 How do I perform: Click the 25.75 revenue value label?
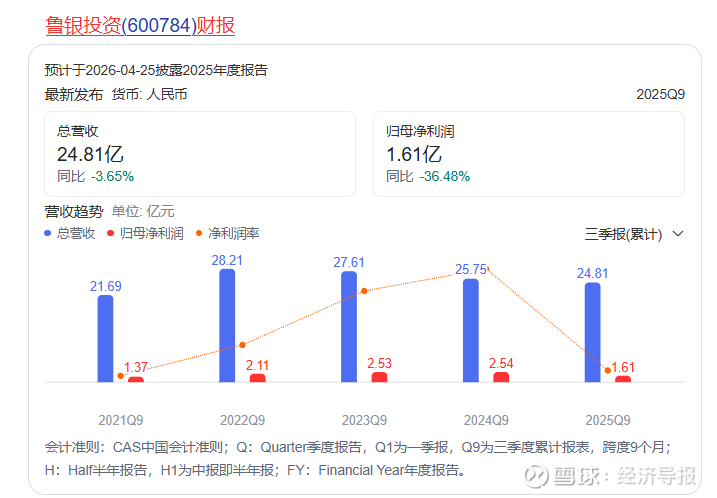point(471,269)
